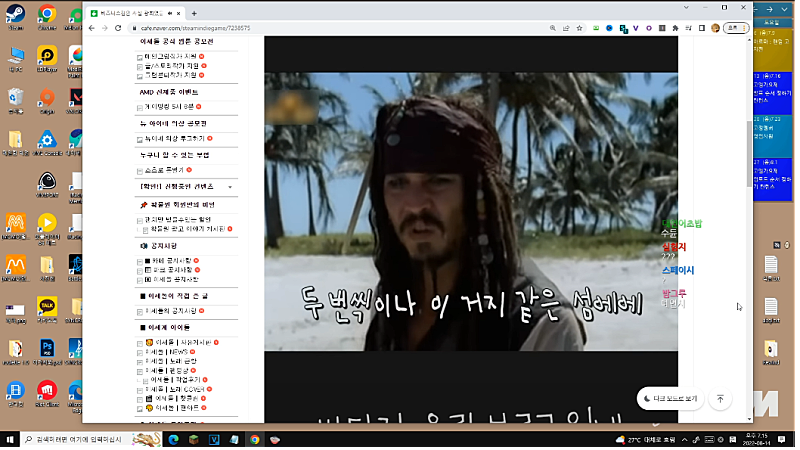Viewport: 800px width, 450px height.
Task: Click the Windows Start button
Action: (x=10, y=440)
